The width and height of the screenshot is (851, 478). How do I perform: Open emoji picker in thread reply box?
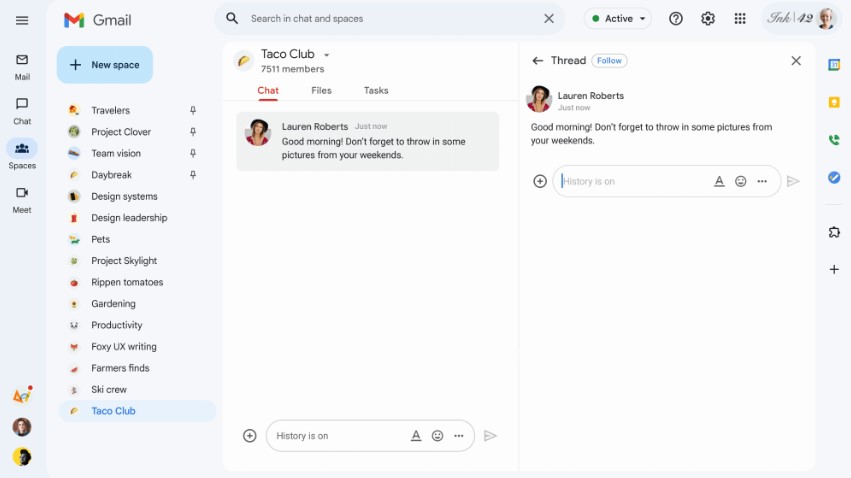coord(740,181)
